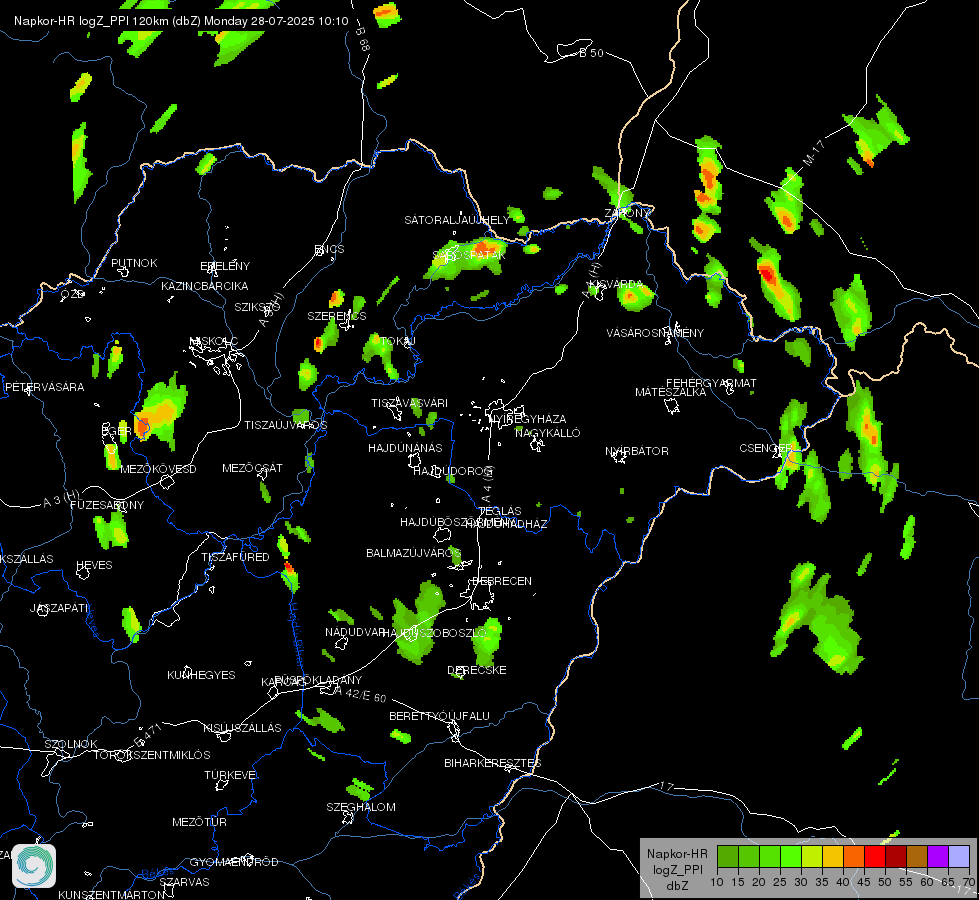
Task: Click the HAJDUSZOBOSZLO town label
Action: (x=433, y=633)
